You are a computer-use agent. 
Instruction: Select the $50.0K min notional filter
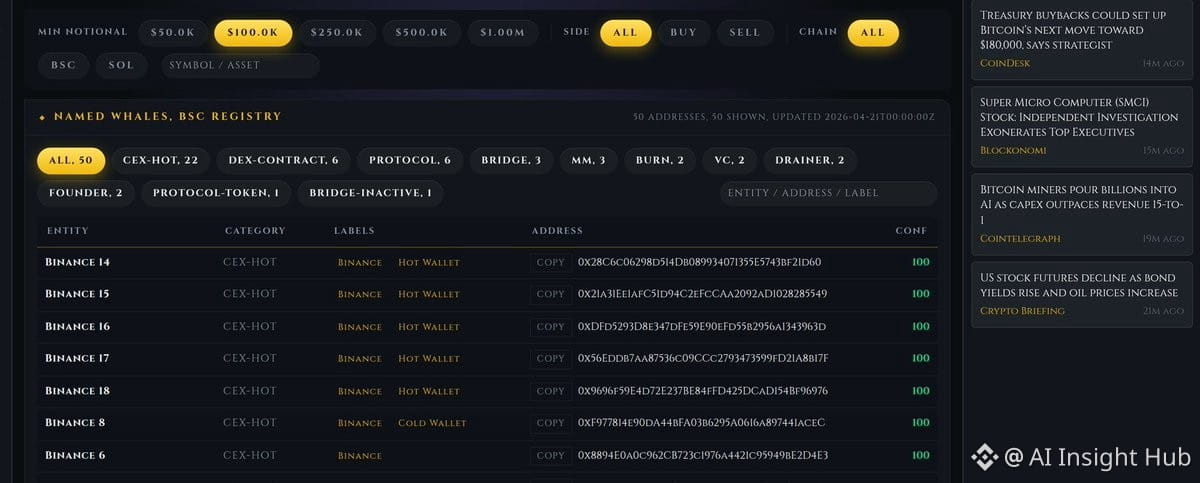coord(173,32)
